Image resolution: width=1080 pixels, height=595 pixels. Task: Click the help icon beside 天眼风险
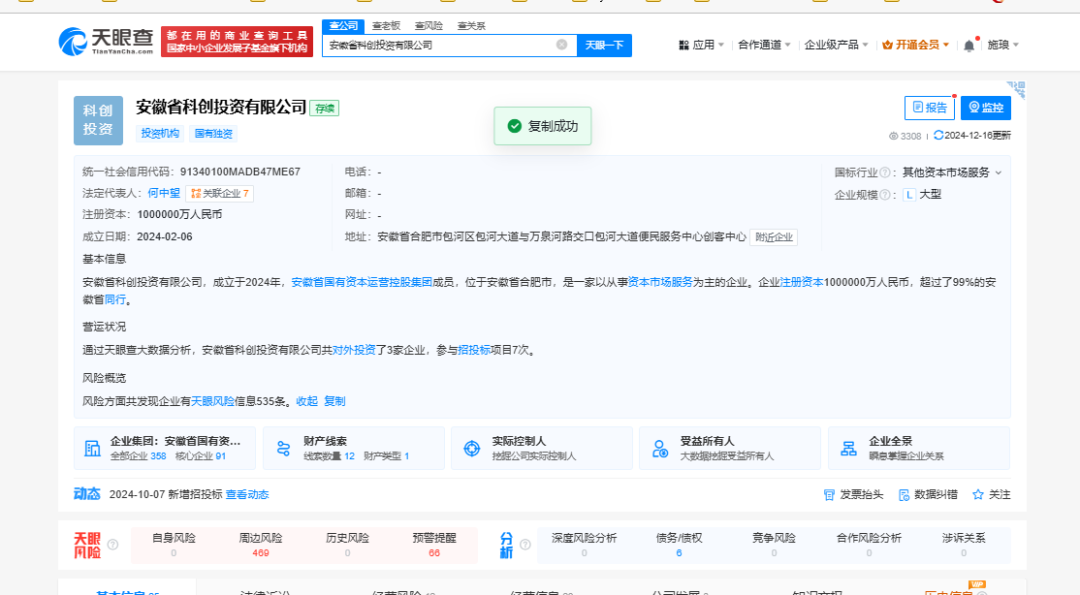click(x=112, y=545)
